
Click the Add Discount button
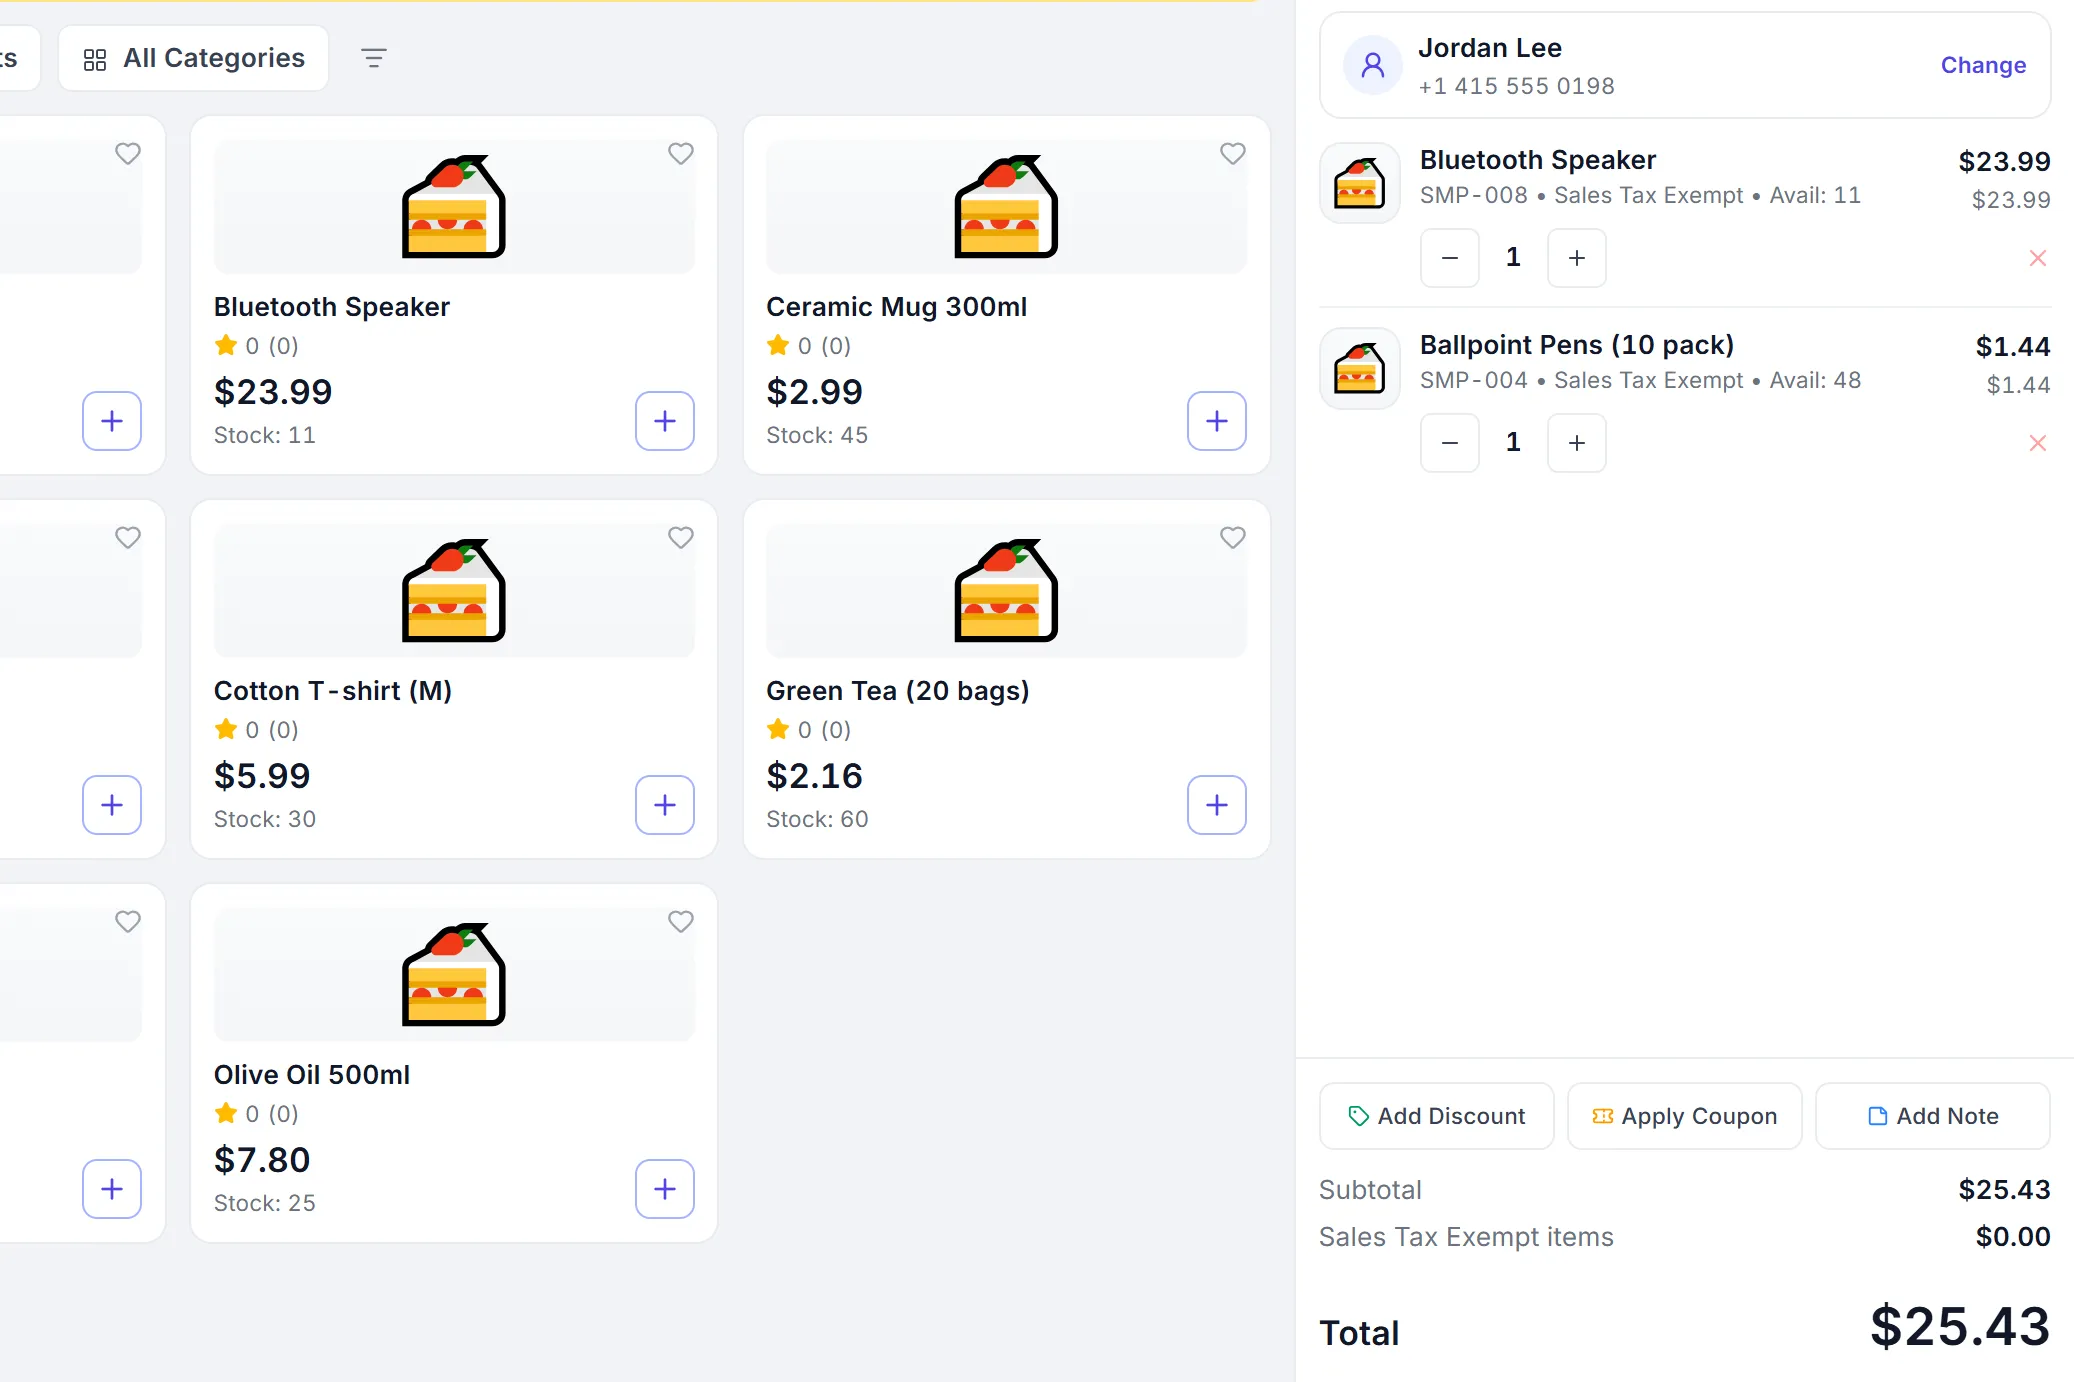(x=1437, y=1116)
